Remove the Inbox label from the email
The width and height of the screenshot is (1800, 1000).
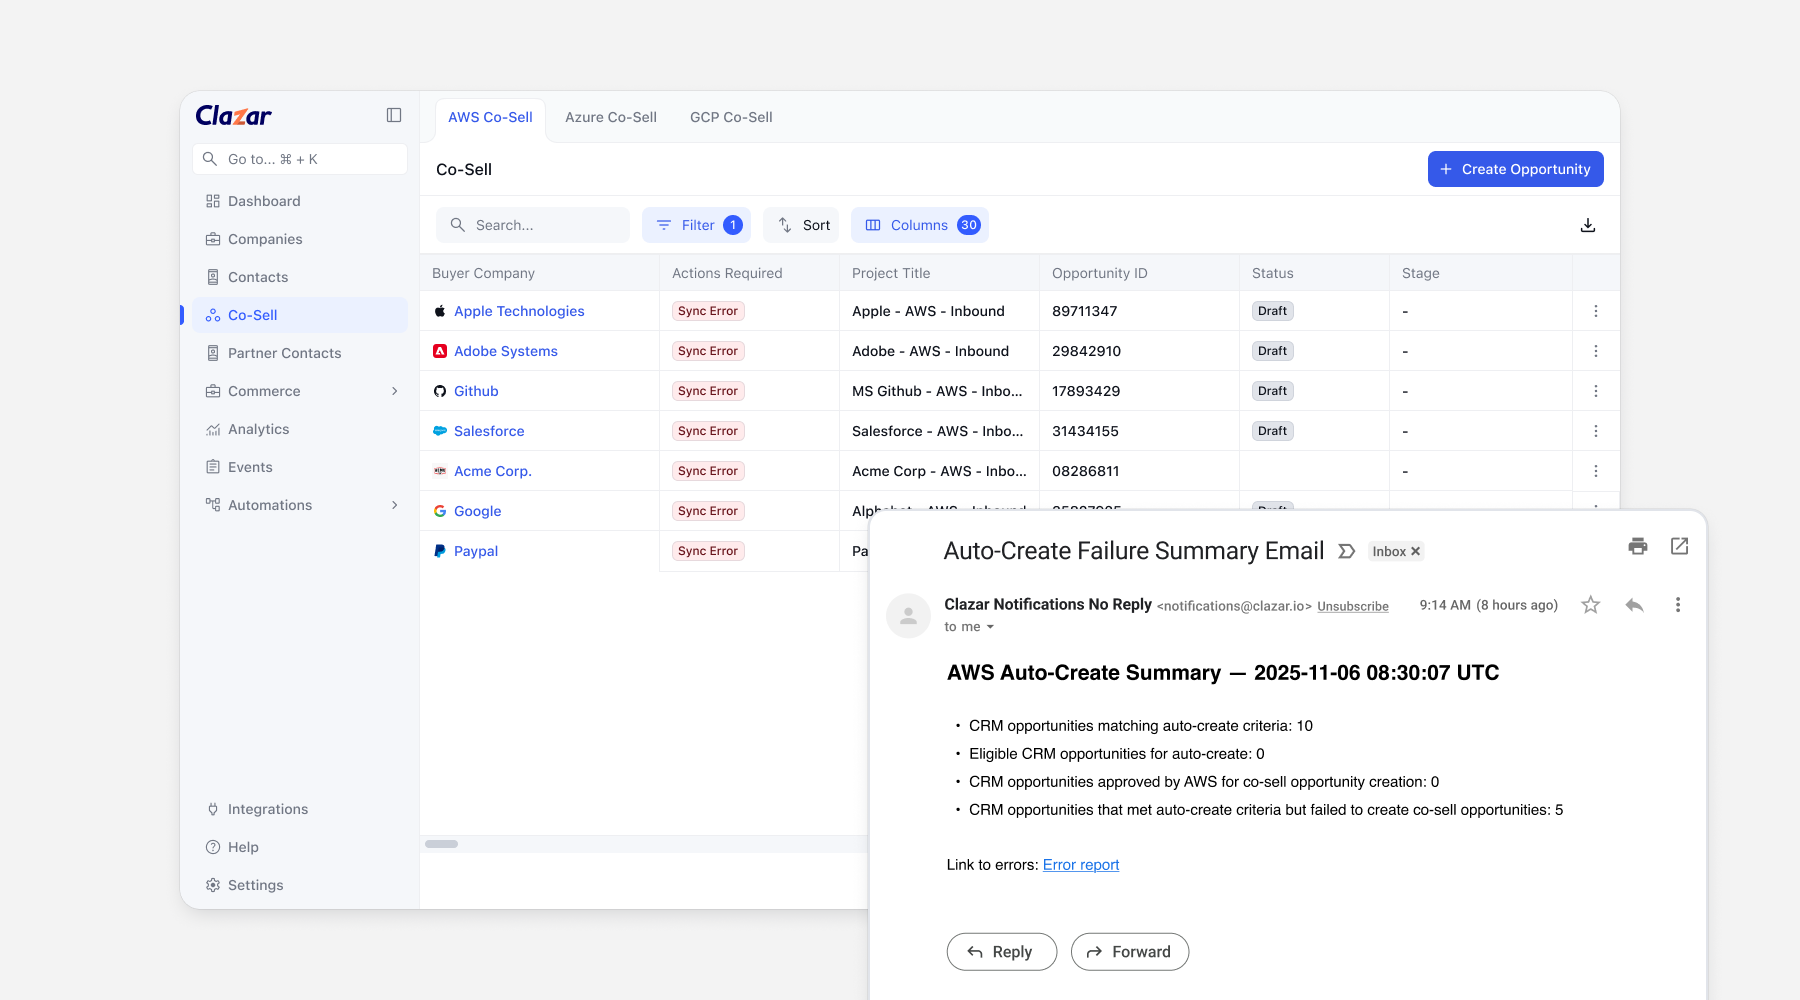(1415, 551)
